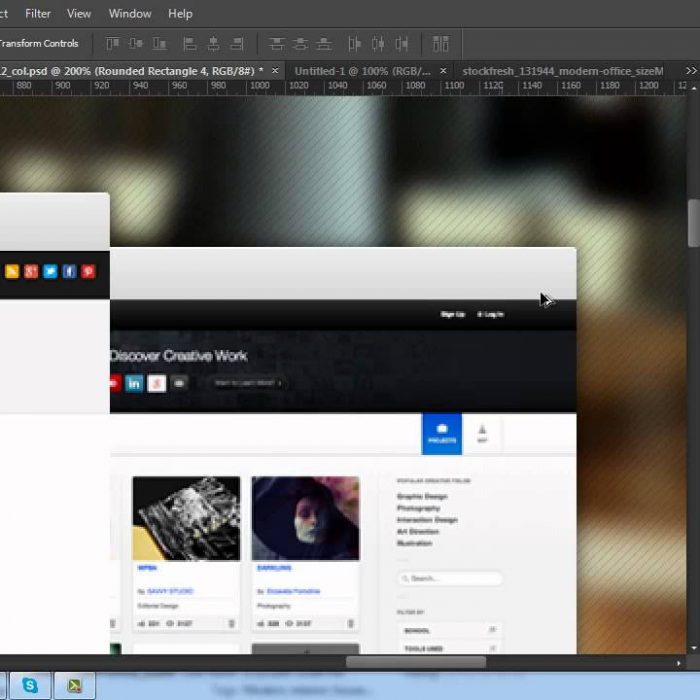700x700 pixels.
Task: Switch to the stockfresh_131944 document tab
Action: [561, 71]
